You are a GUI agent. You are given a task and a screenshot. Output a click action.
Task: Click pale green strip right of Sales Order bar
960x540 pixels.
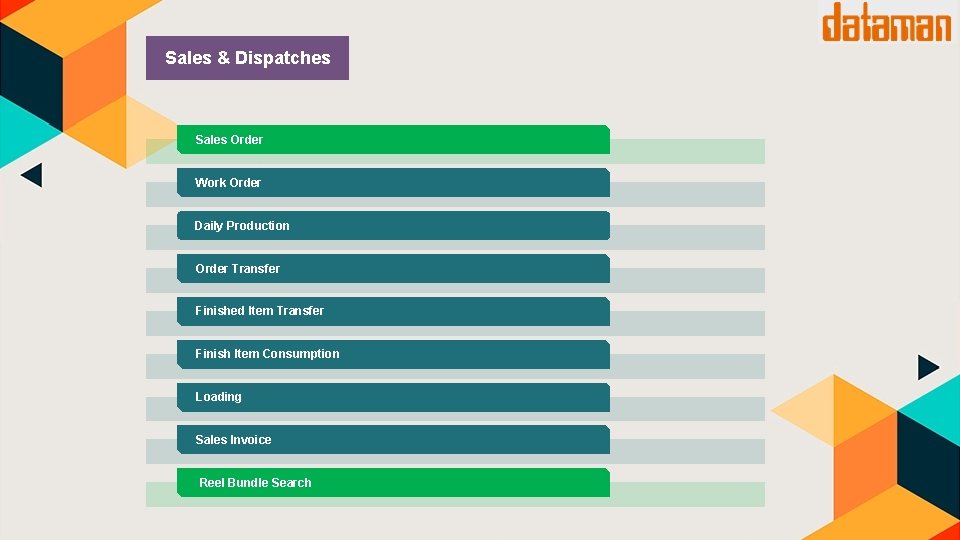(687, 151)
